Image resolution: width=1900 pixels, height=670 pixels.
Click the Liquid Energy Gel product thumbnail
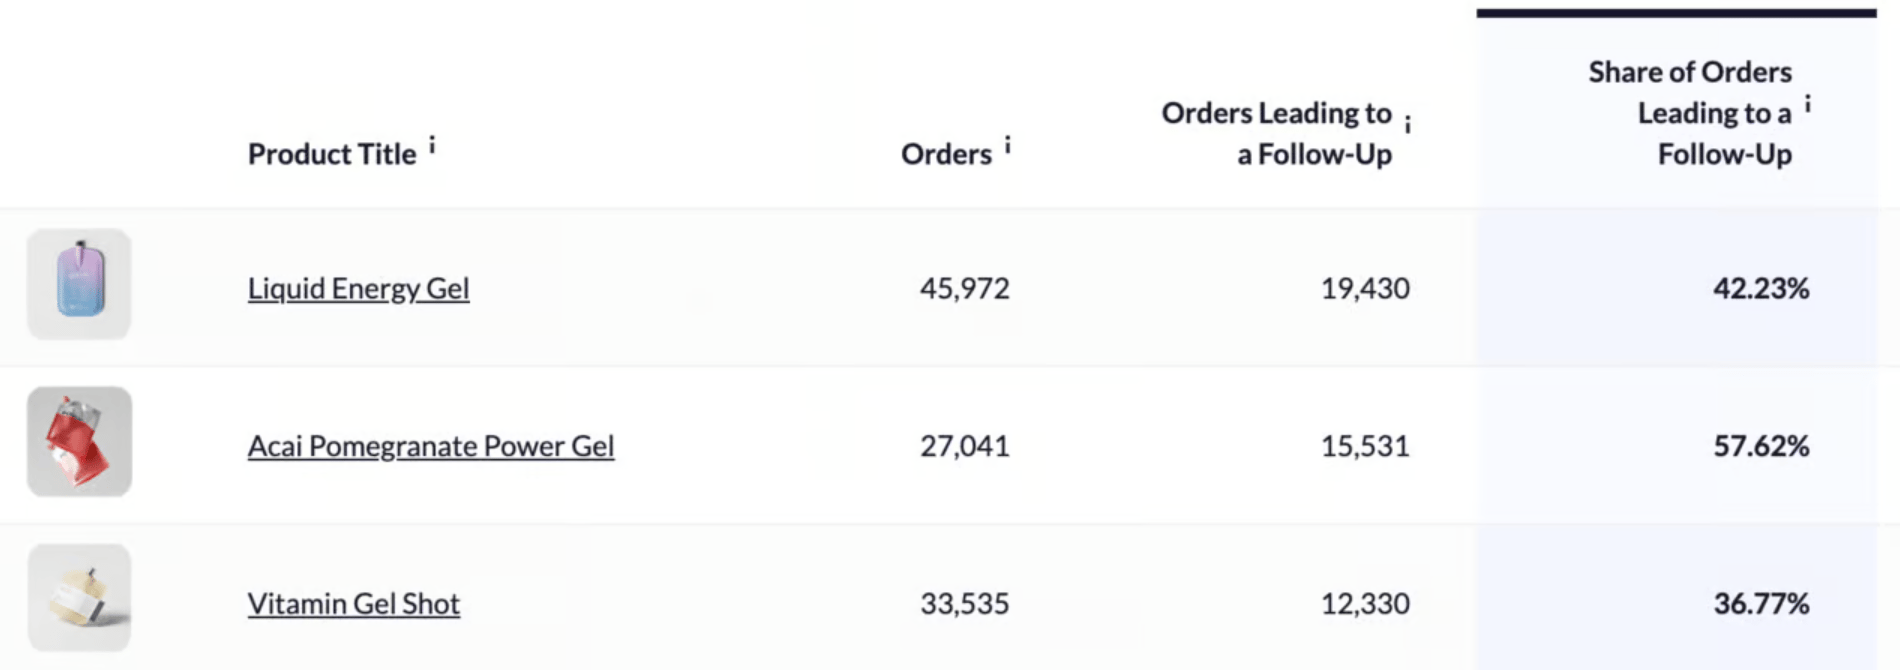pos(79,284)
